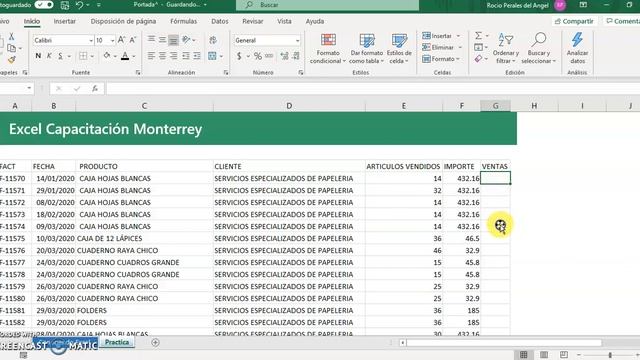Adjust the zoom slider
640x360 pixels.
point(610,355)
